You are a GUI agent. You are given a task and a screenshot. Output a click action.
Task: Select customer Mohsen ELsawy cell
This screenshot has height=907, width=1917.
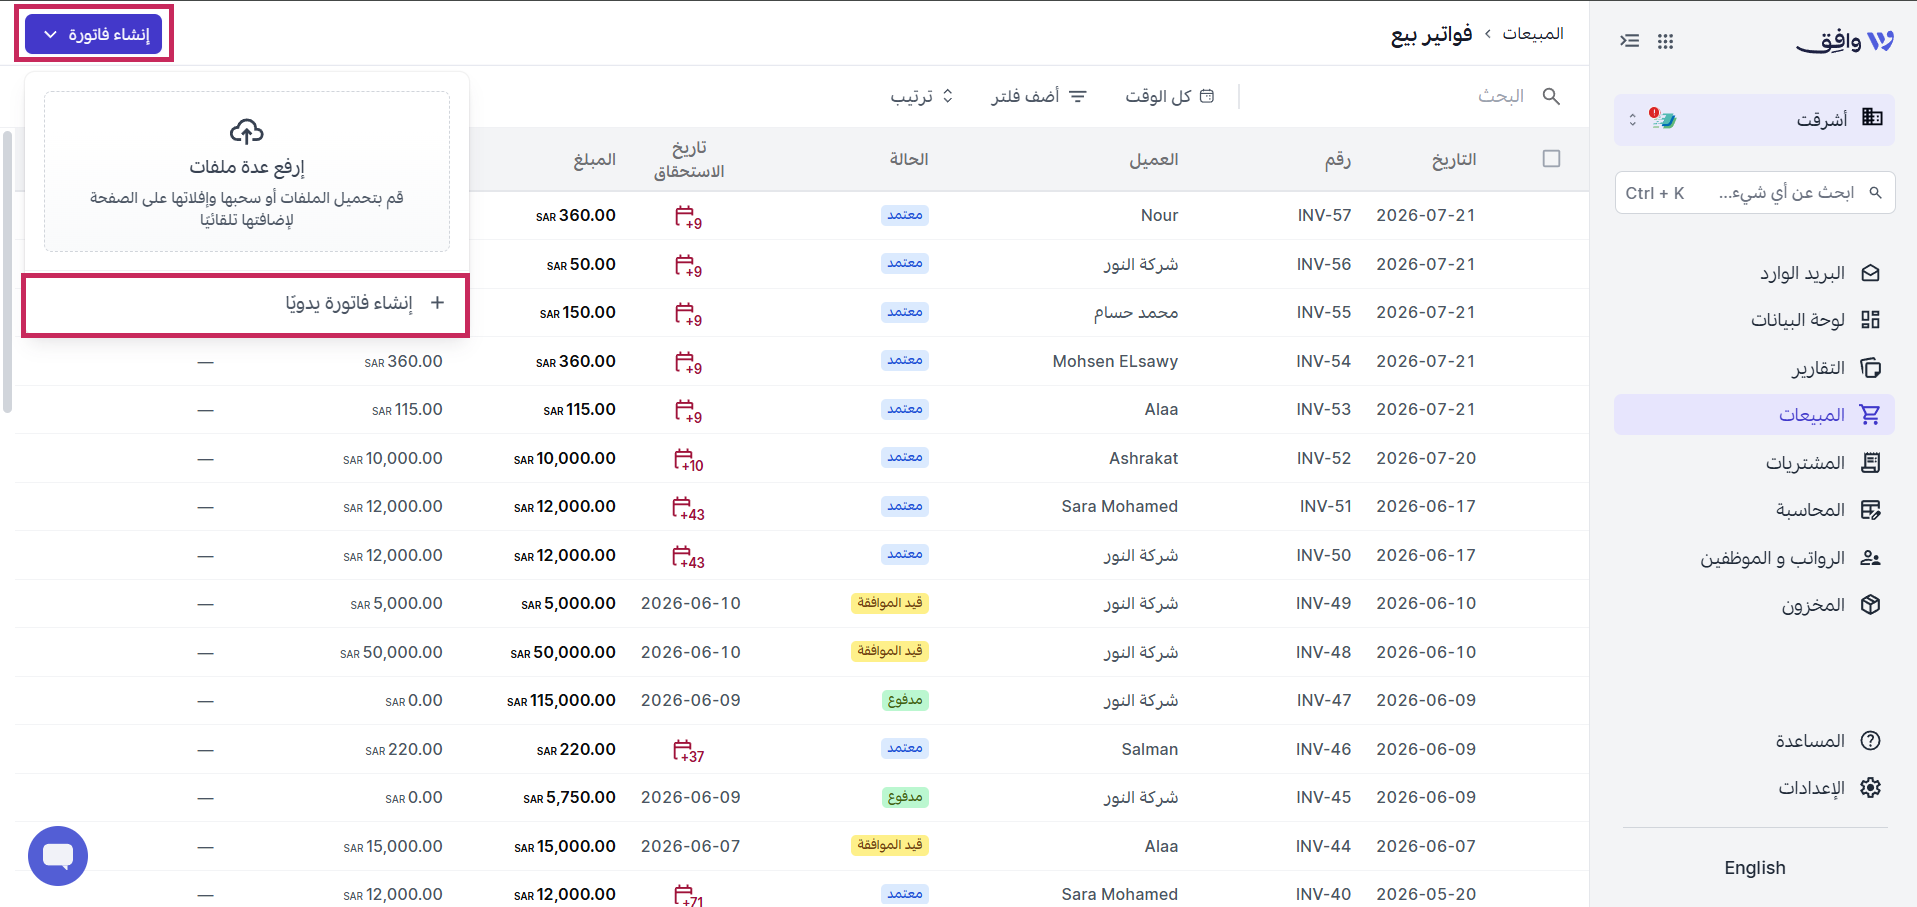pyautogui.click(x=1115, y=361)
